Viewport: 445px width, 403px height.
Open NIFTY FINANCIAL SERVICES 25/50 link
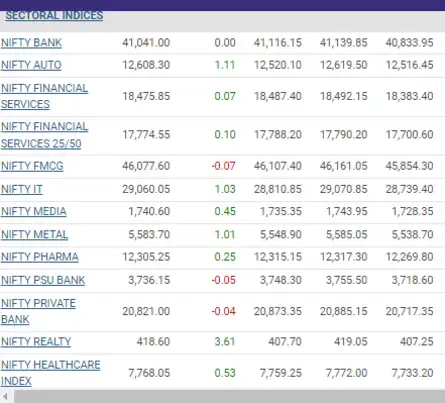44,135
